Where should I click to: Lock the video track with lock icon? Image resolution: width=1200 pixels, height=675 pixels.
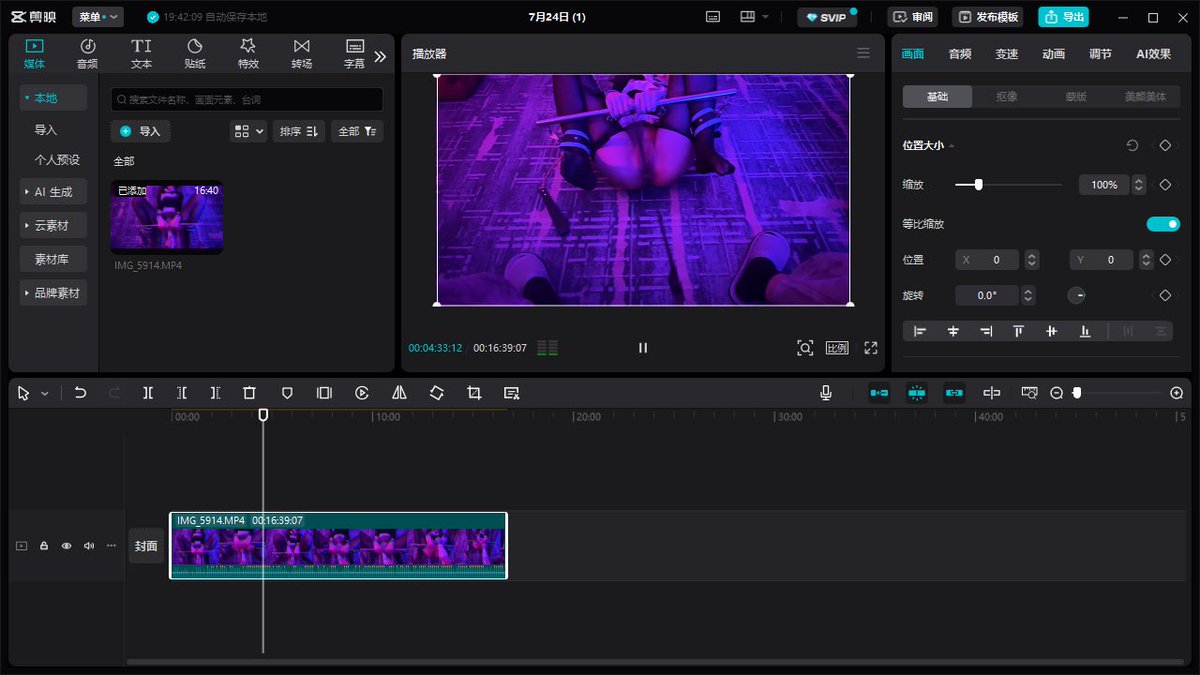(44, 546)
